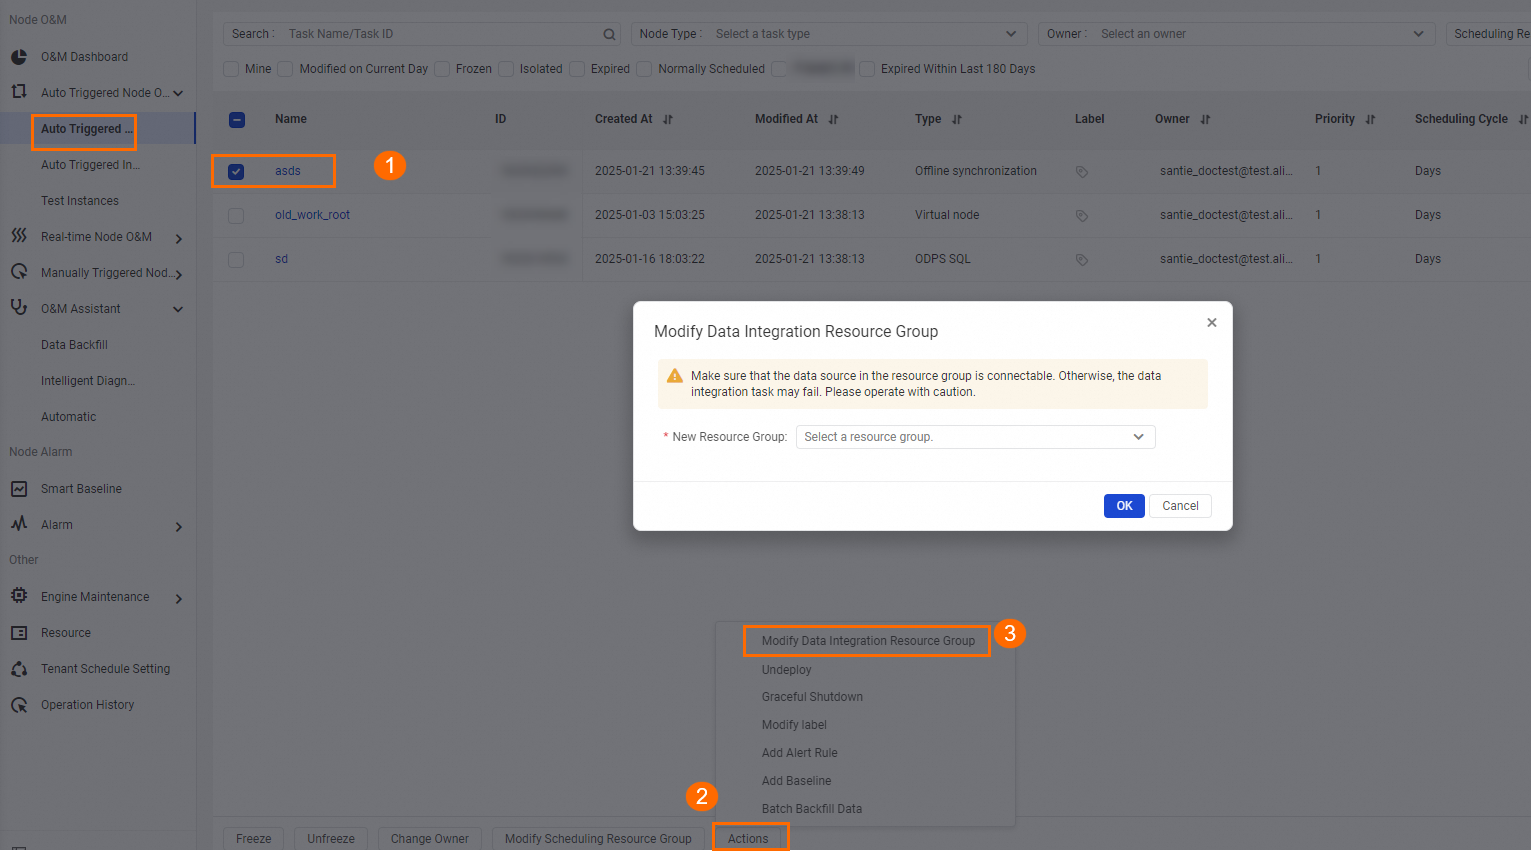The height and width of the screenshot is (851, 1531).
Task: Sort by Modified At column arrows
Action: [x=833, y=119]
